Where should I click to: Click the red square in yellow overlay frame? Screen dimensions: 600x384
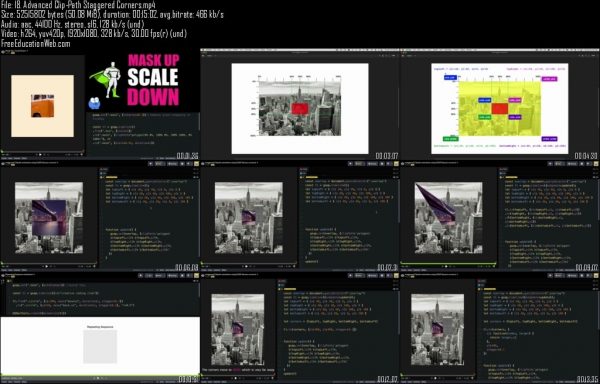[x=499, y=109]
